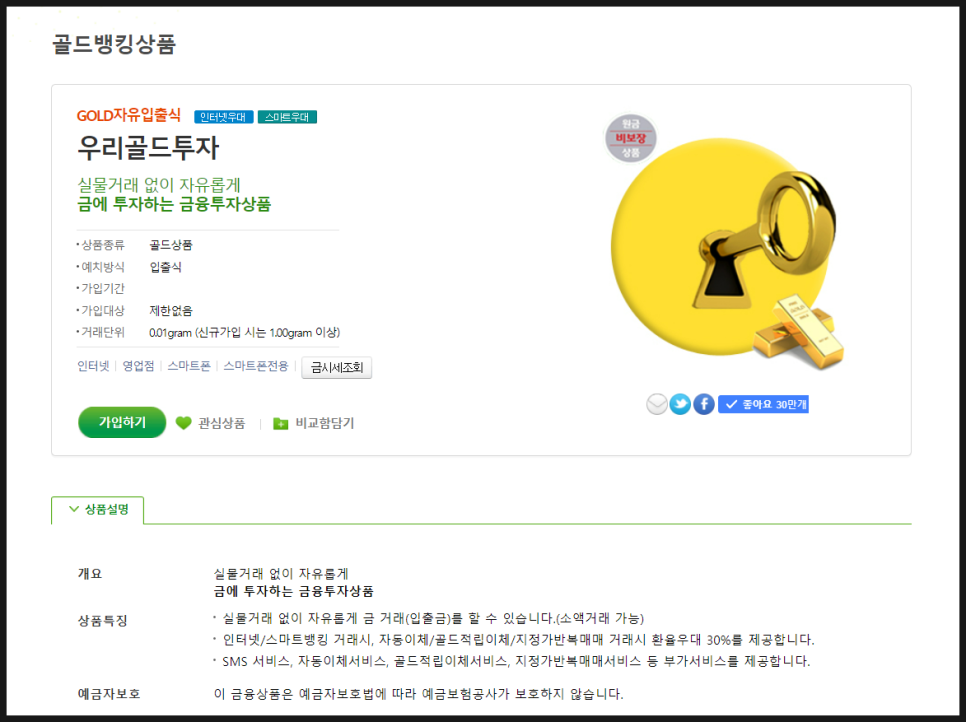Share product via Facebook icon

coord(704,404)
